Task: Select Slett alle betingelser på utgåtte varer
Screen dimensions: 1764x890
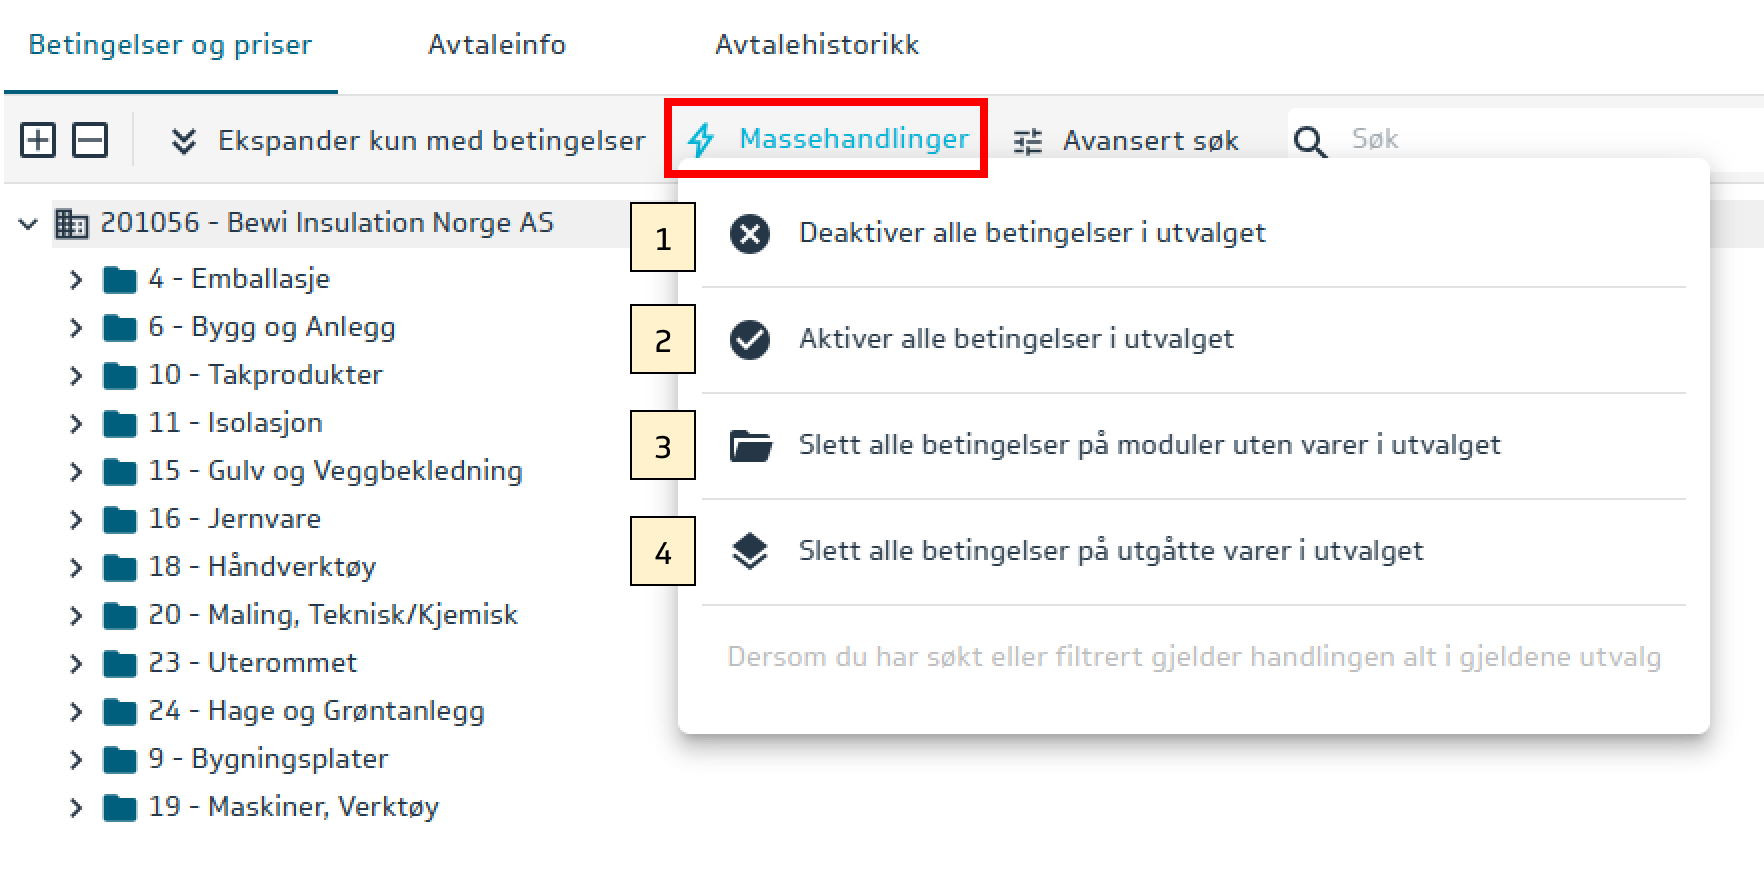Action: (1110, 551)
